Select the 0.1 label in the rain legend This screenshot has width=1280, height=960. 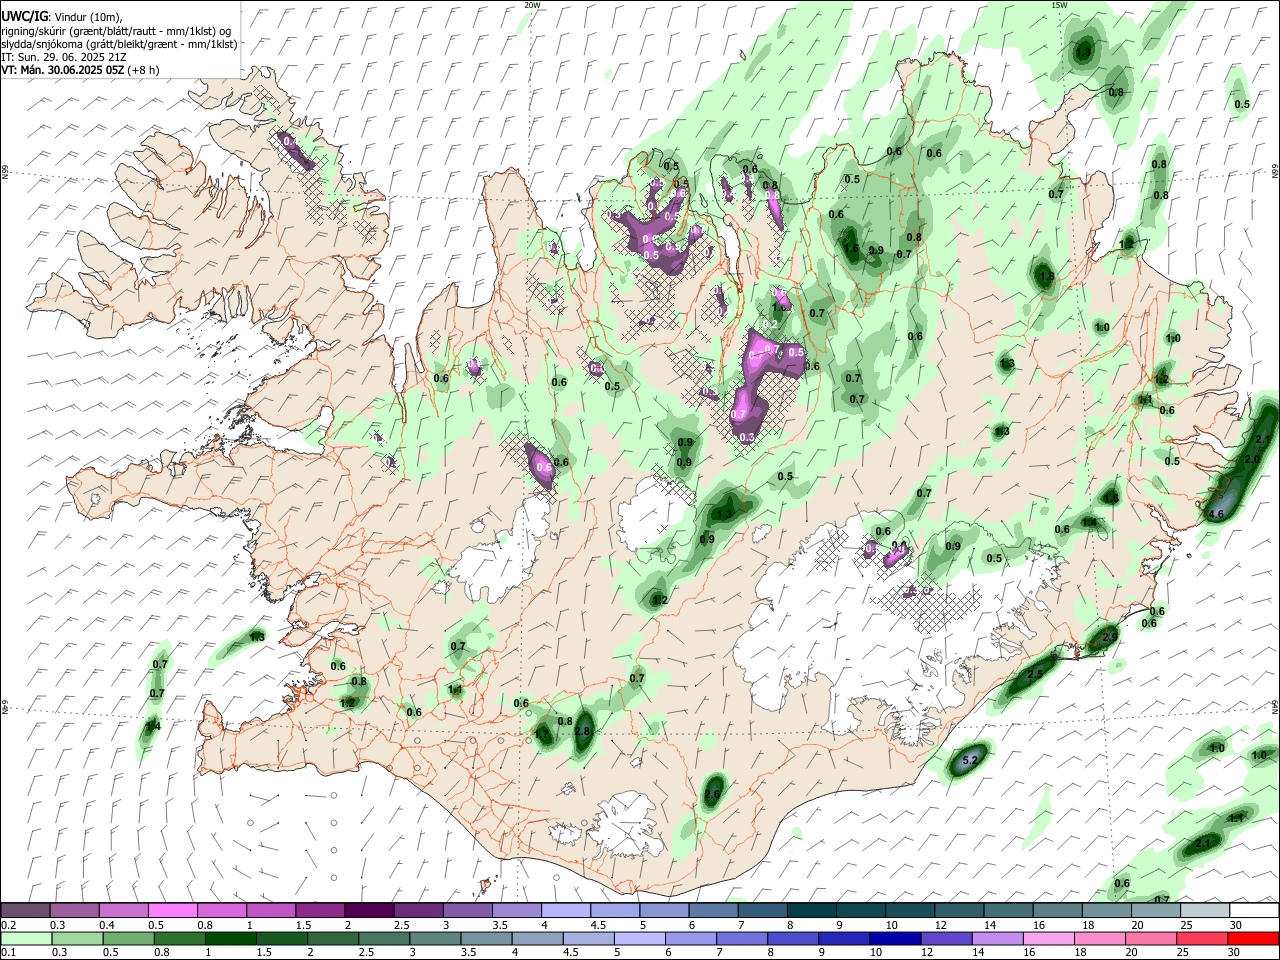(9, 953)
